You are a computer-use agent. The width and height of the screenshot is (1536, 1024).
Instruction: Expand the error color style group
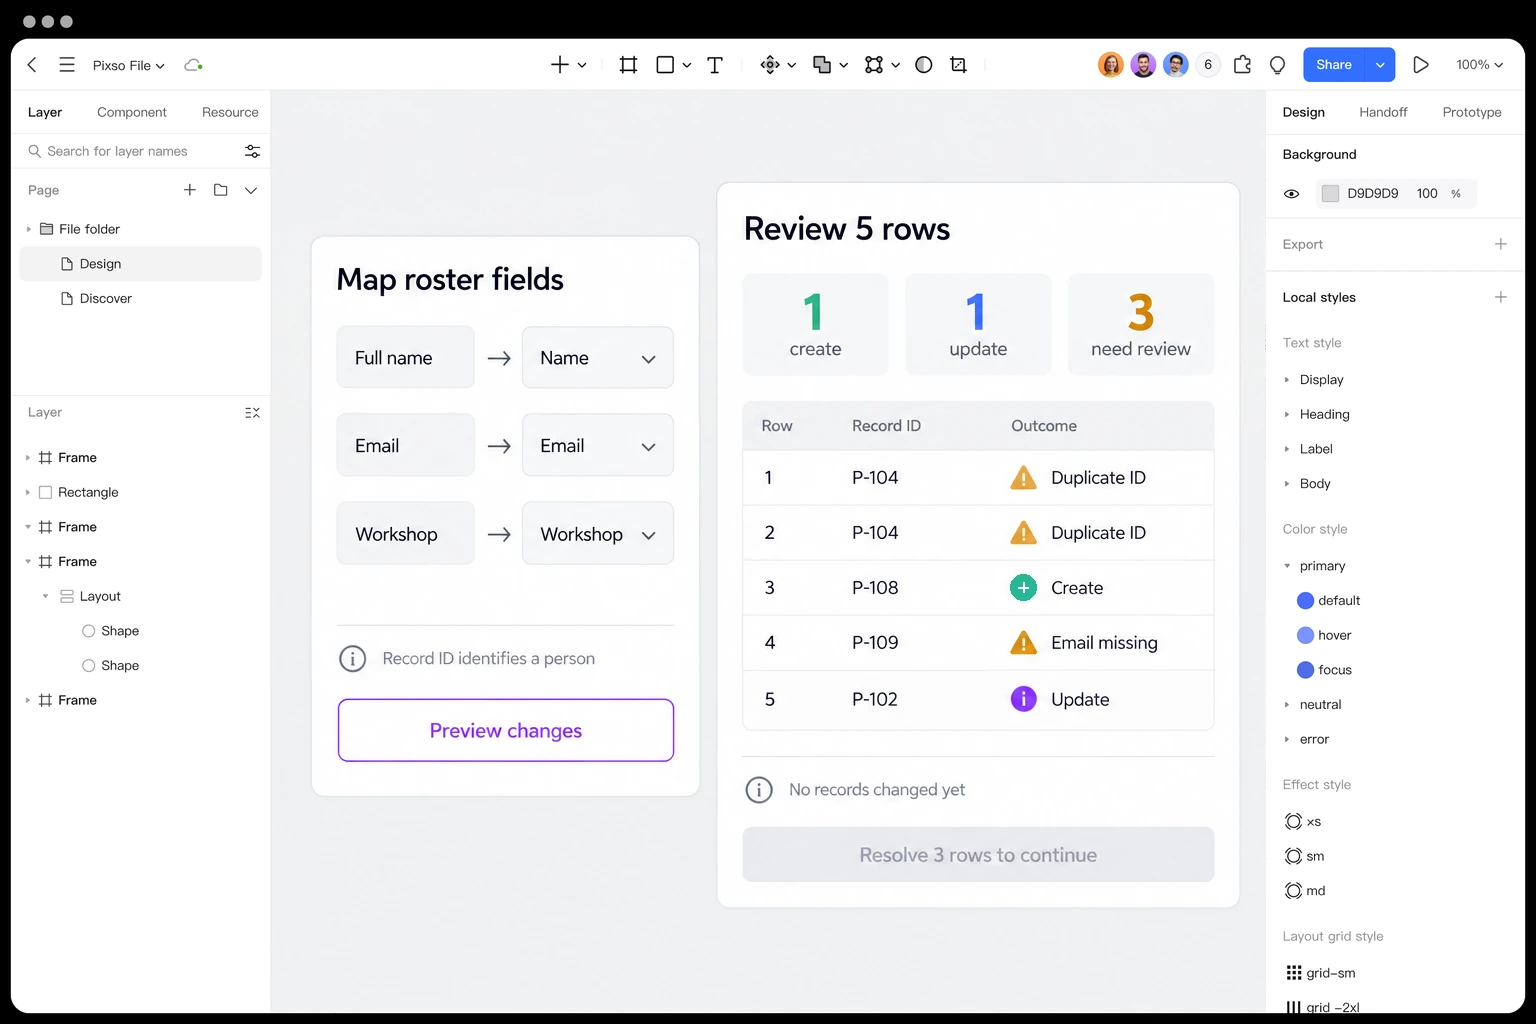pyautogui.click(x=1287, y=739)
